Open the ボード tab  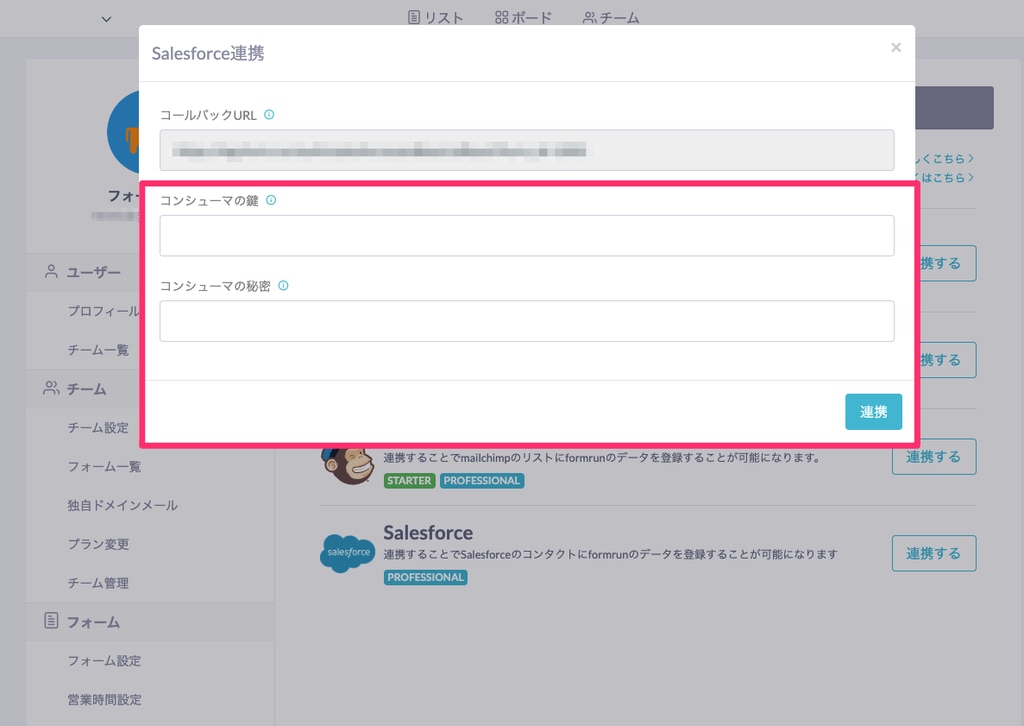523,18
